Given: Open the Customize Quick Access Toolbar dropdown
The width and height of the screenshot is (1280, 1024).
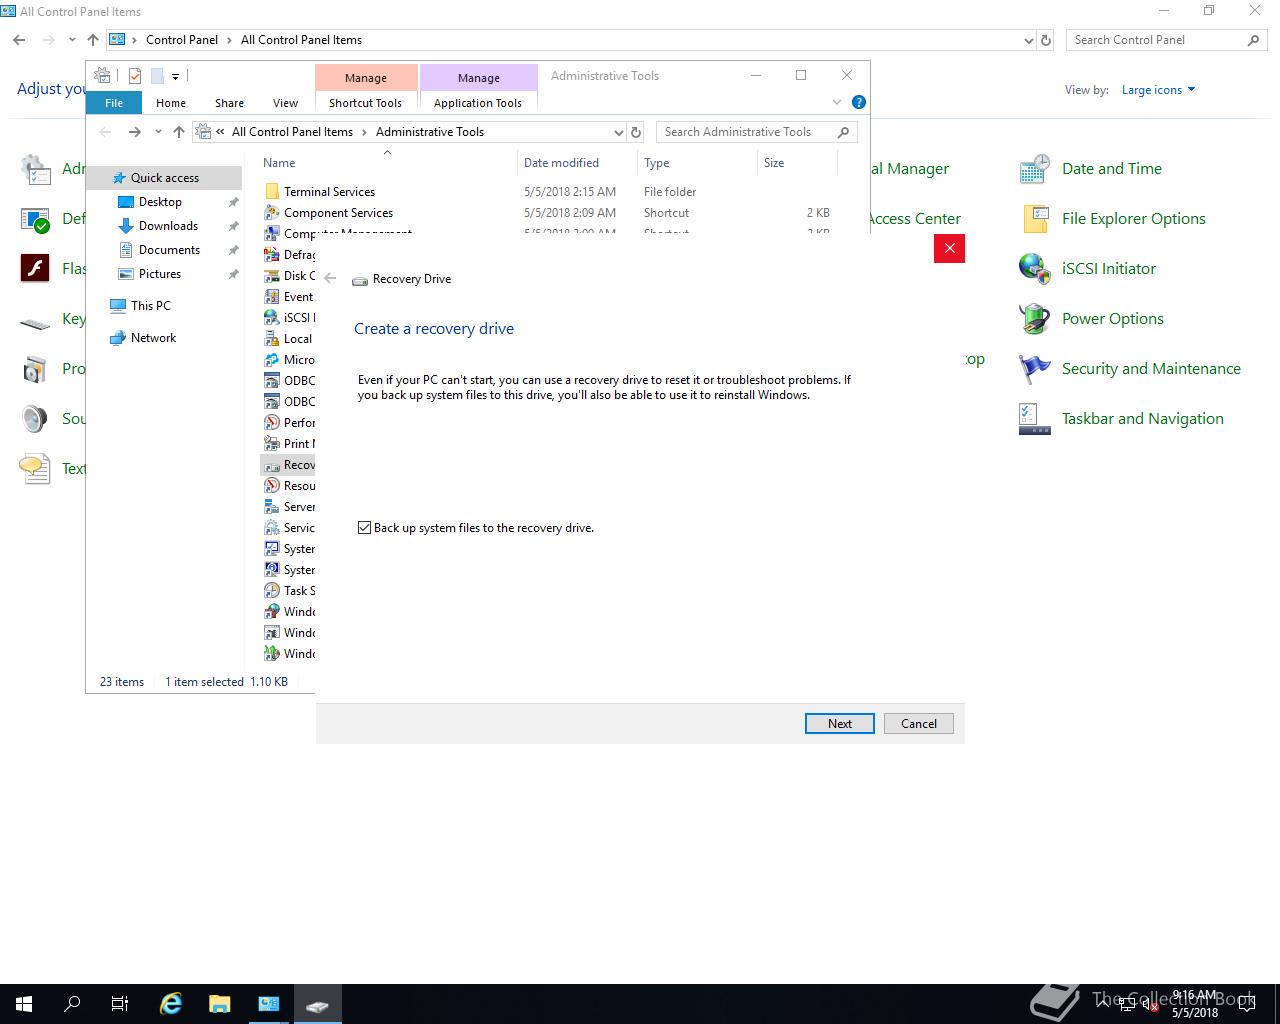Looking at the screenshot, I should [175, 76].
